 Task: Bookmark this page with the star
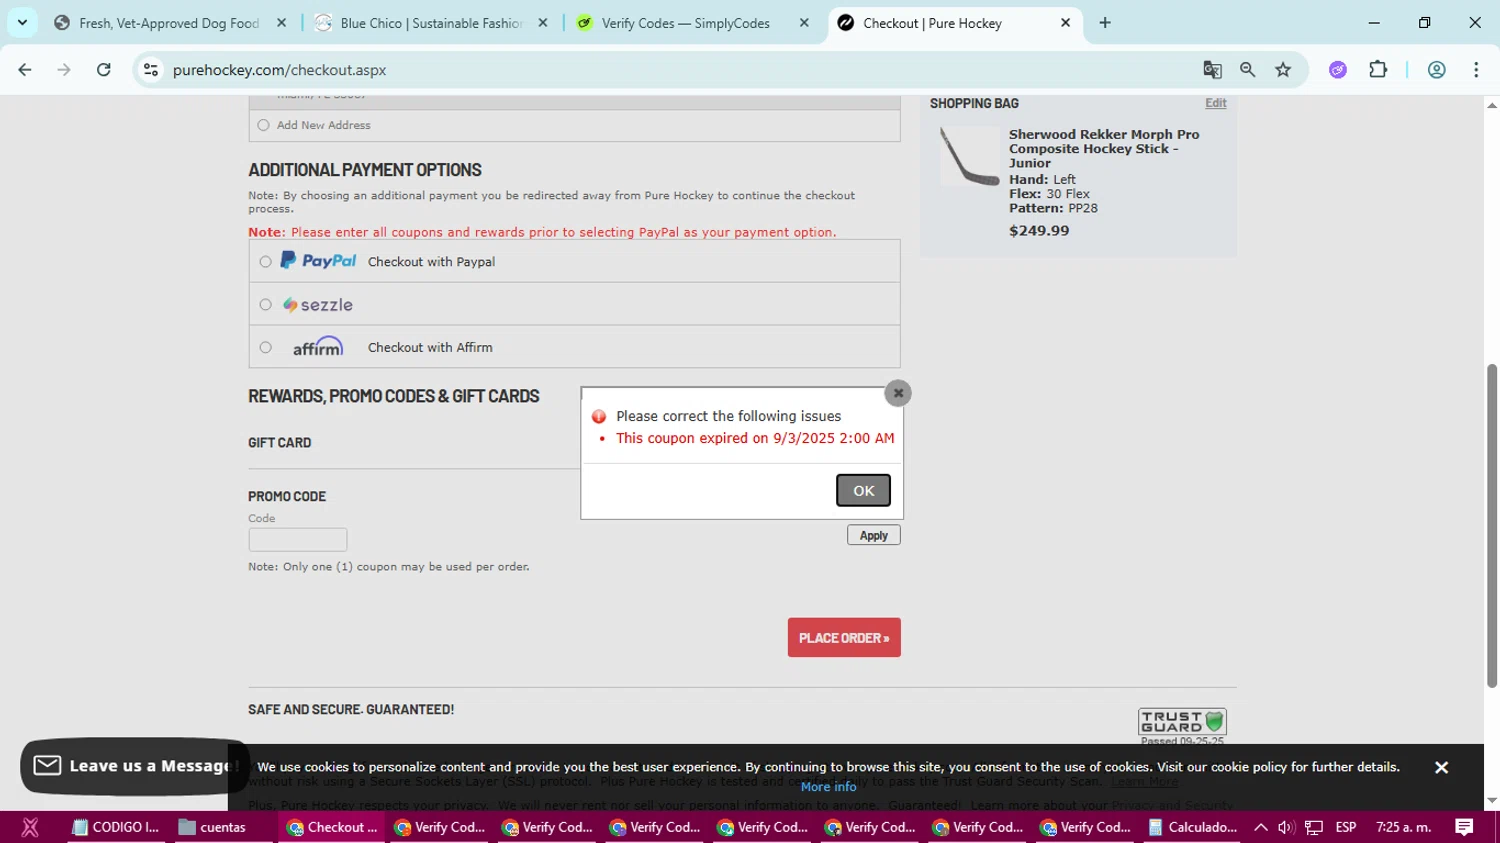point(1283,70)
